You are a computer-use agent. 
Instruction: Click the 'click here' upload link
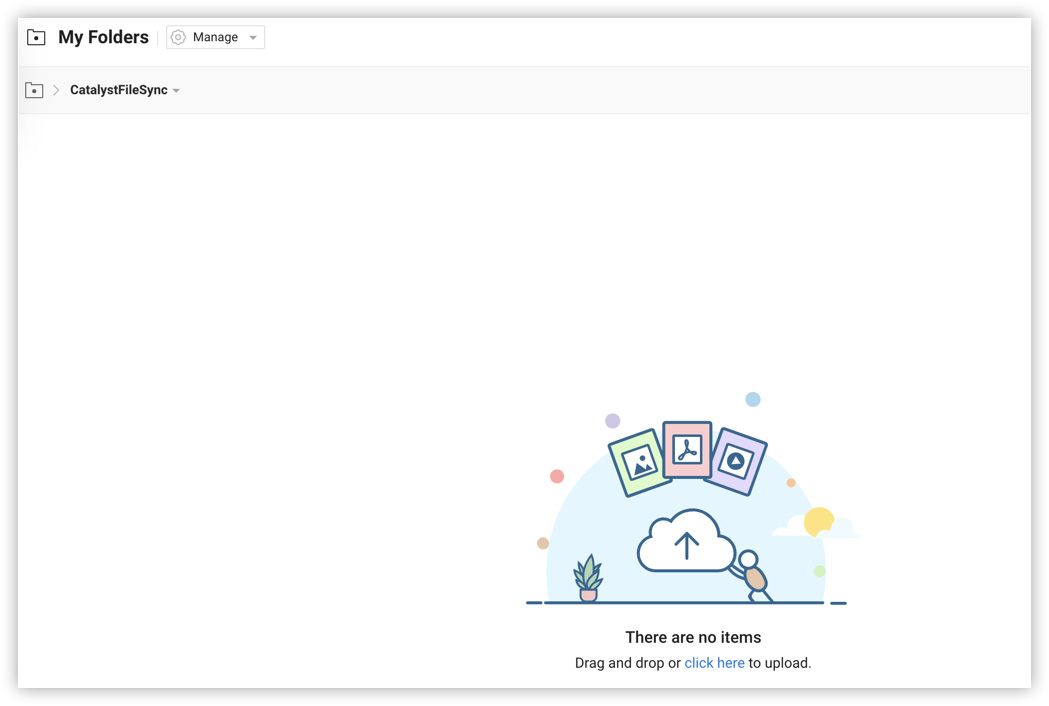click(714, 663)
